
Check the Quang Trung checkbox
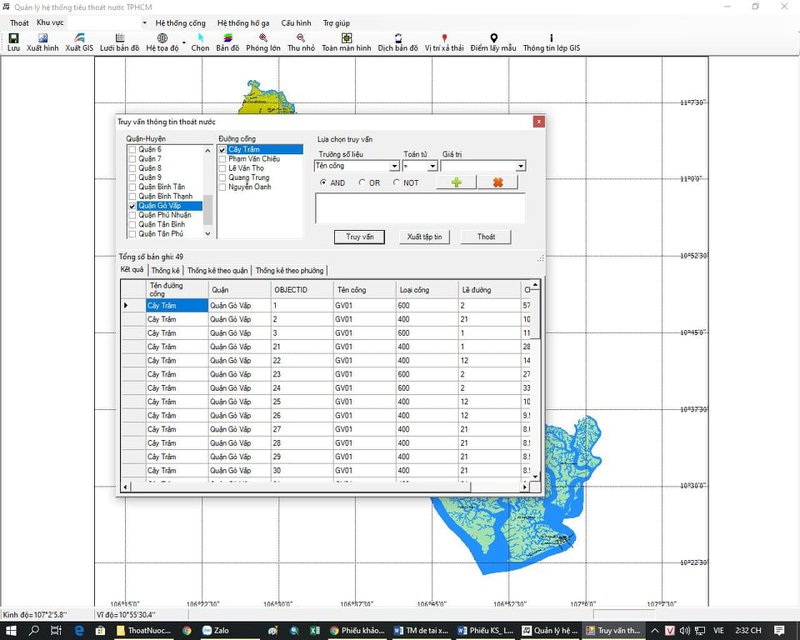(x=222, y=178)
